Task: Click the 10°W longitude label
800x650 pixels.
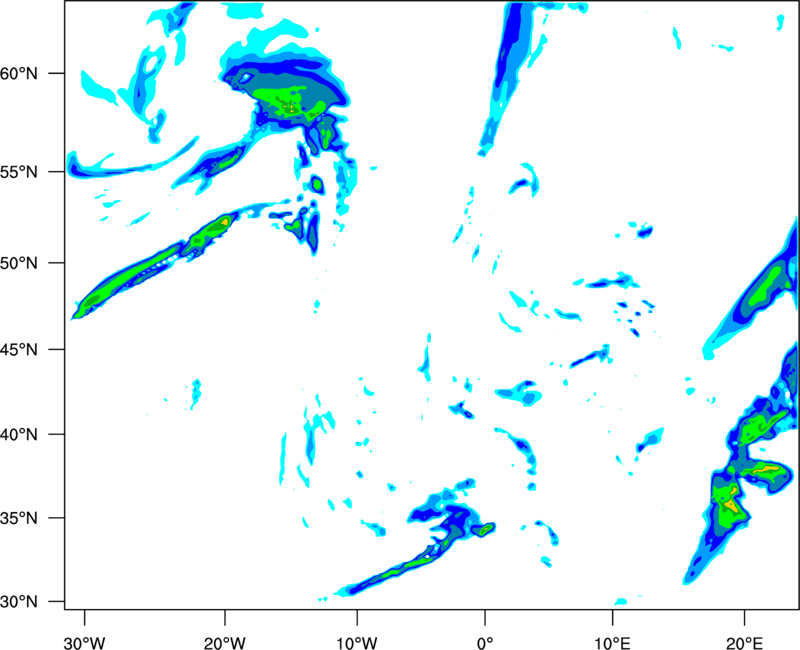Action: pos(357,643)
